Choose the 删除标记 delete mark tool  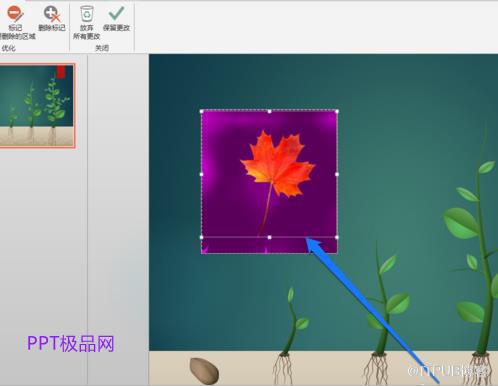(x=51, y=19)
